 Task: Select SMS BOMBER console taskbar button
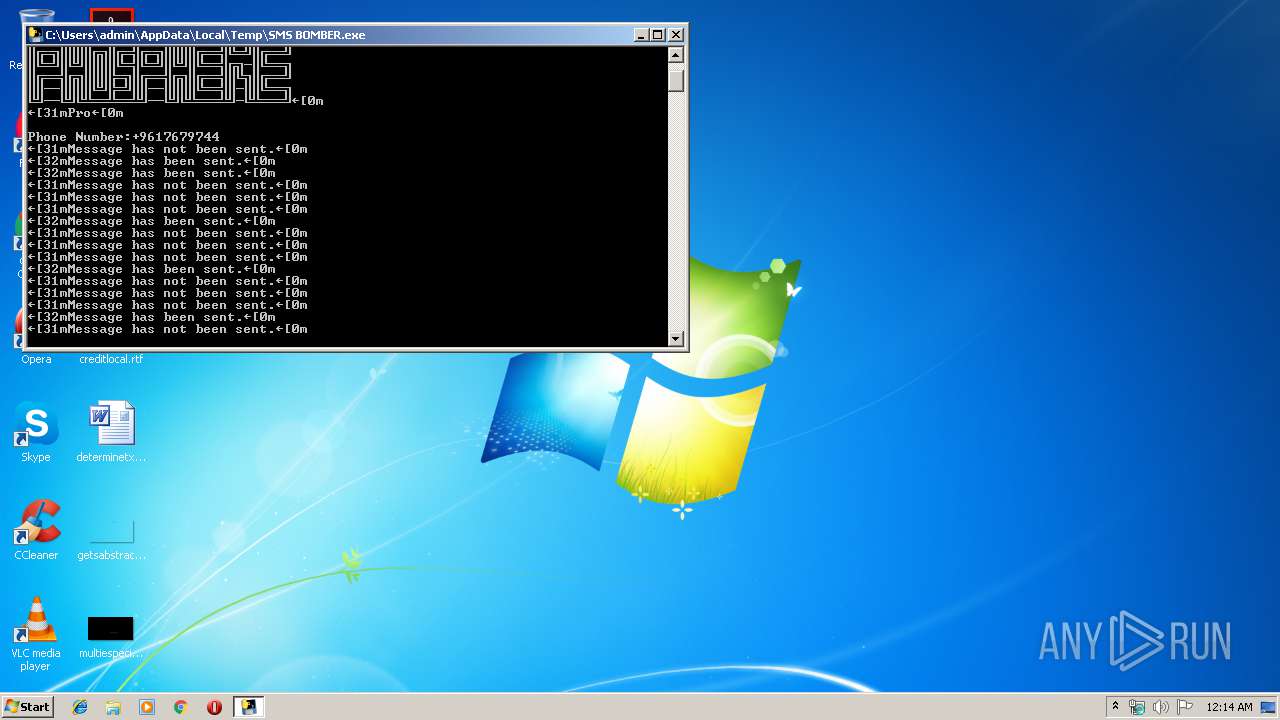248,707
